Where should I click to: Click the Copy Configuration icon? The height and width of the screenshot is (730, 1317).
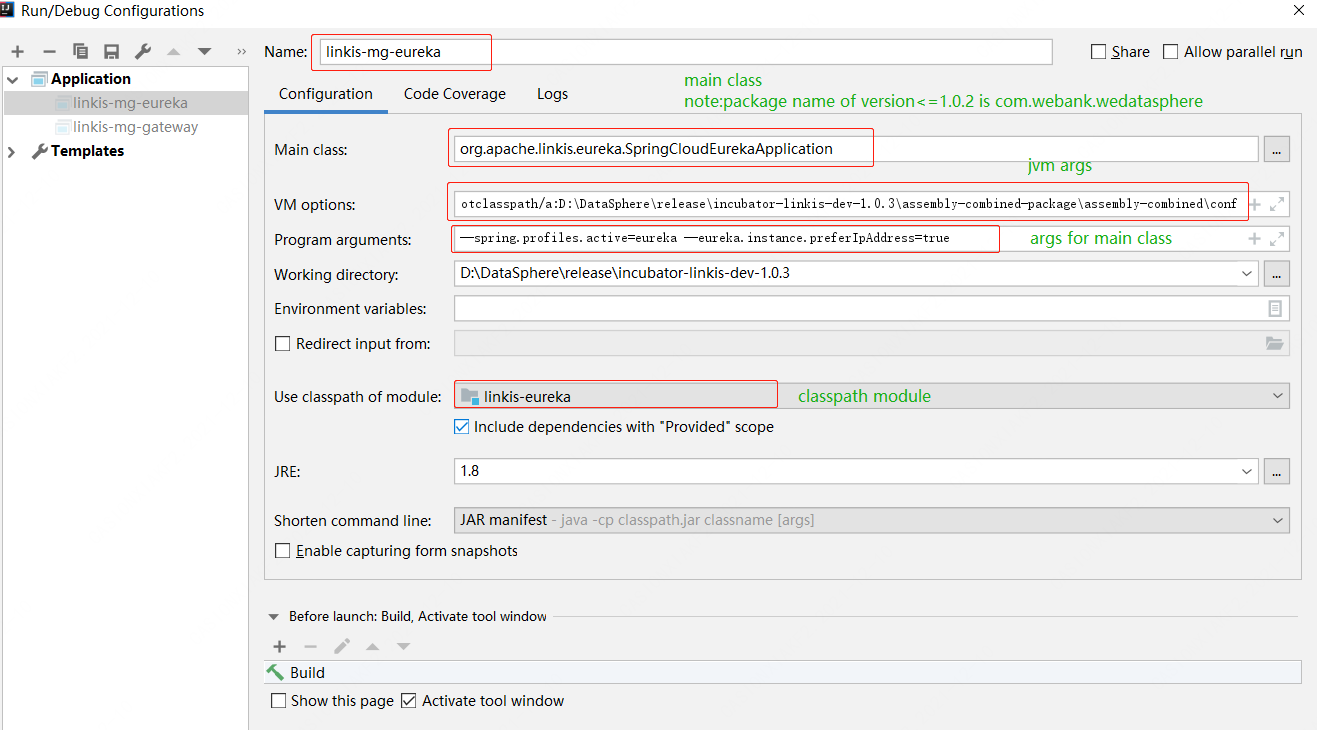tap(80, 51)
